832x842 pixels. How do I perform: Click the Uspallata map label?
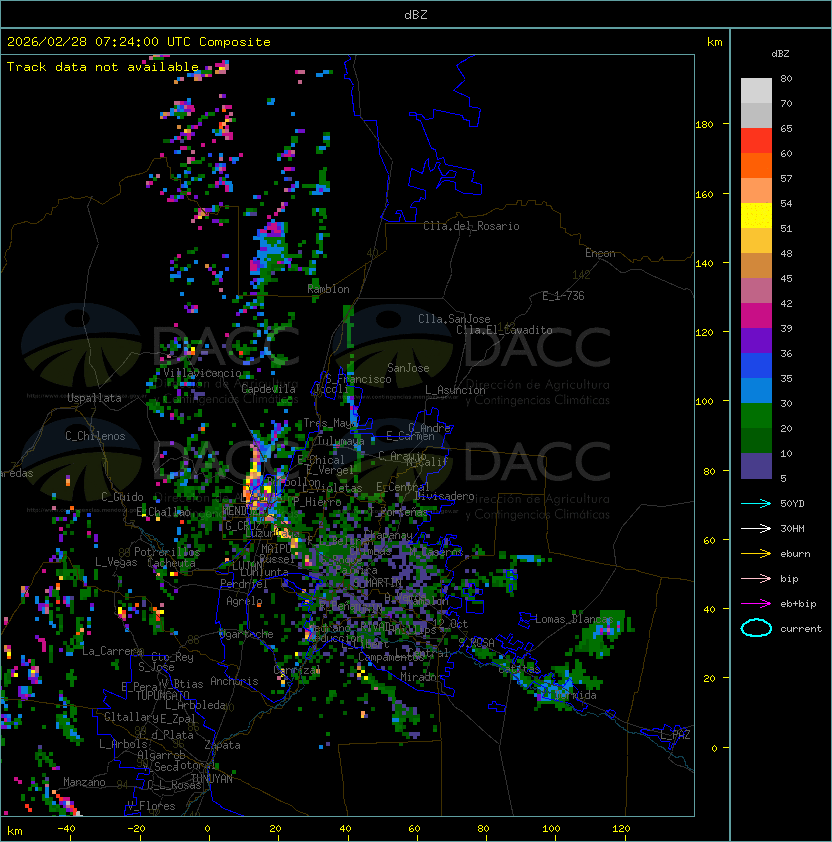[94, 398]
